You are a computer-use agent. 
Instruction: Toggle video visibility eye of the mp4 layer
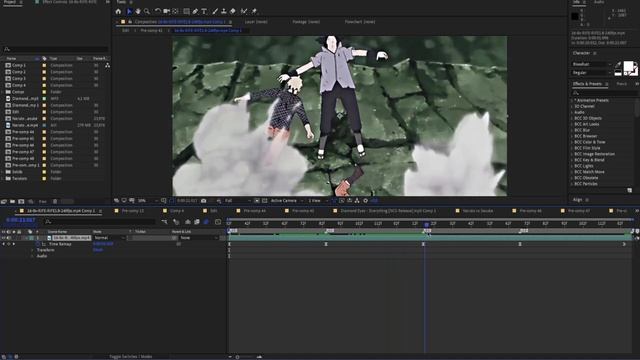pyautogui.click(x=4, y=238)
